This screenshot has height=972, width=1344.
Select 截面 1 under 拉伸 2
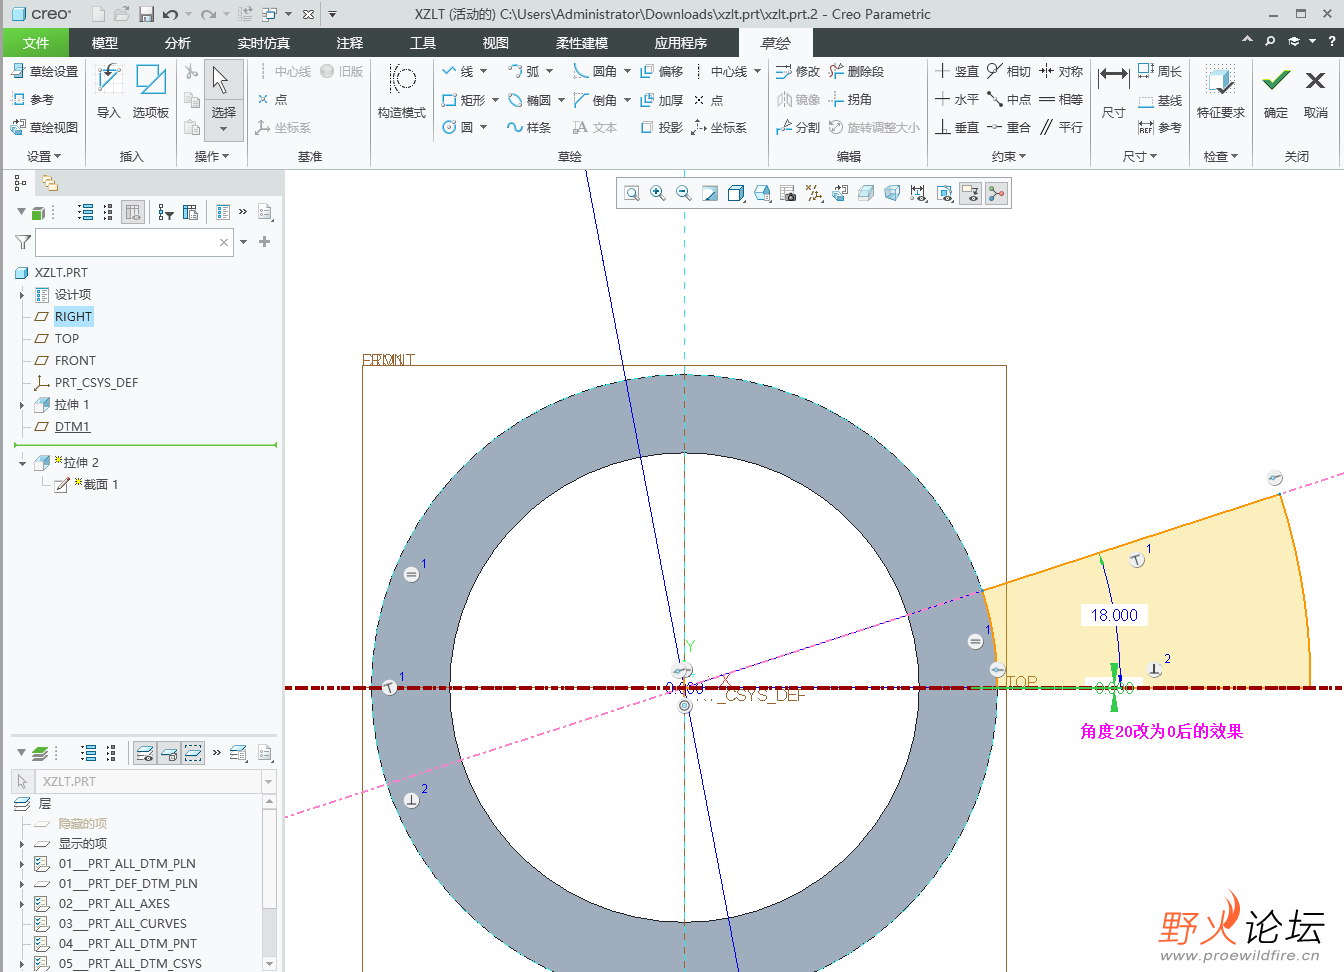pyautogui.click(x=100, y=485)
